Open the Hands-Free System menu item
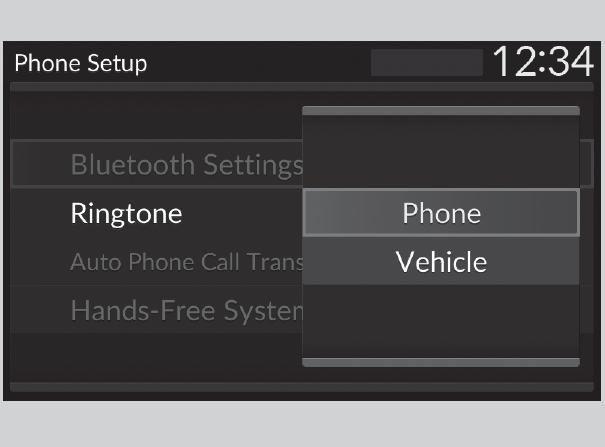605x447 pixels. [x=186, y=311]
